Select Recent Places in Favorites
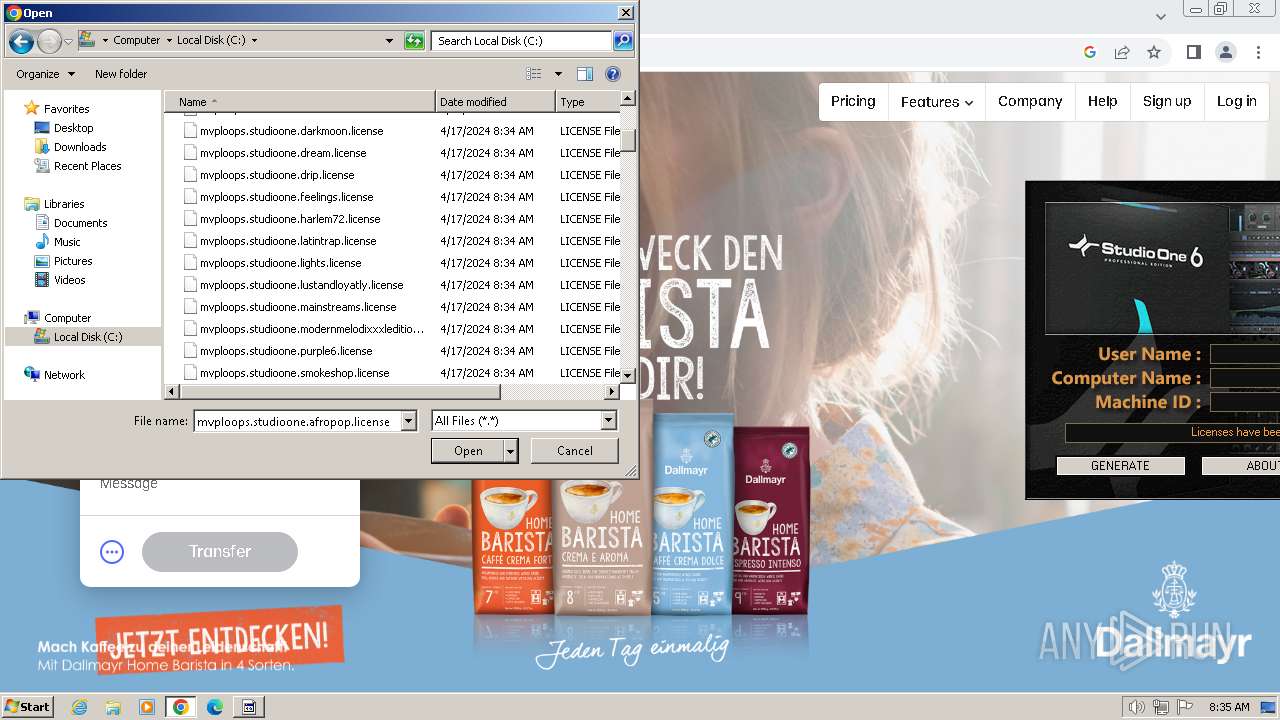 point(87,166)
